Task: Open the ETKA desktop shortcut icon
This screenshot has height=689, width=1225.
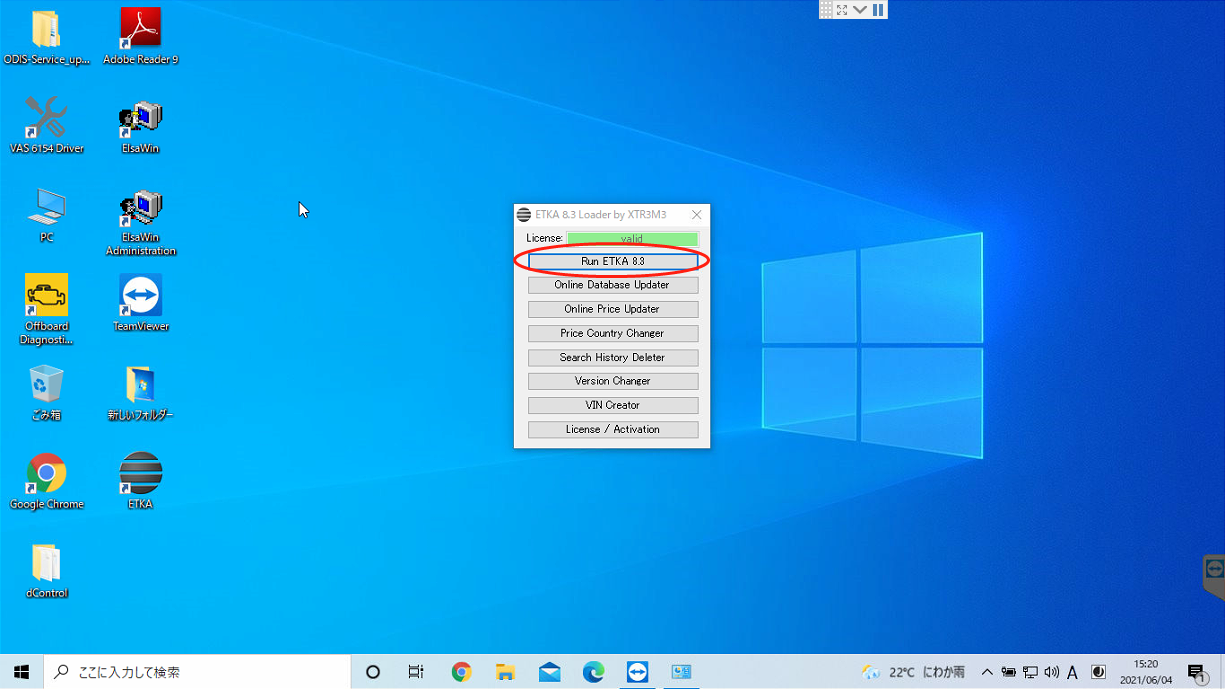Action: (x=140, y=475)
